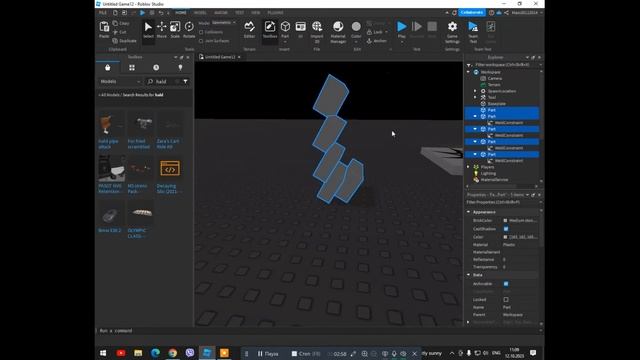Open Toolbox Marketplace bag tab

(x=108, y=68)
